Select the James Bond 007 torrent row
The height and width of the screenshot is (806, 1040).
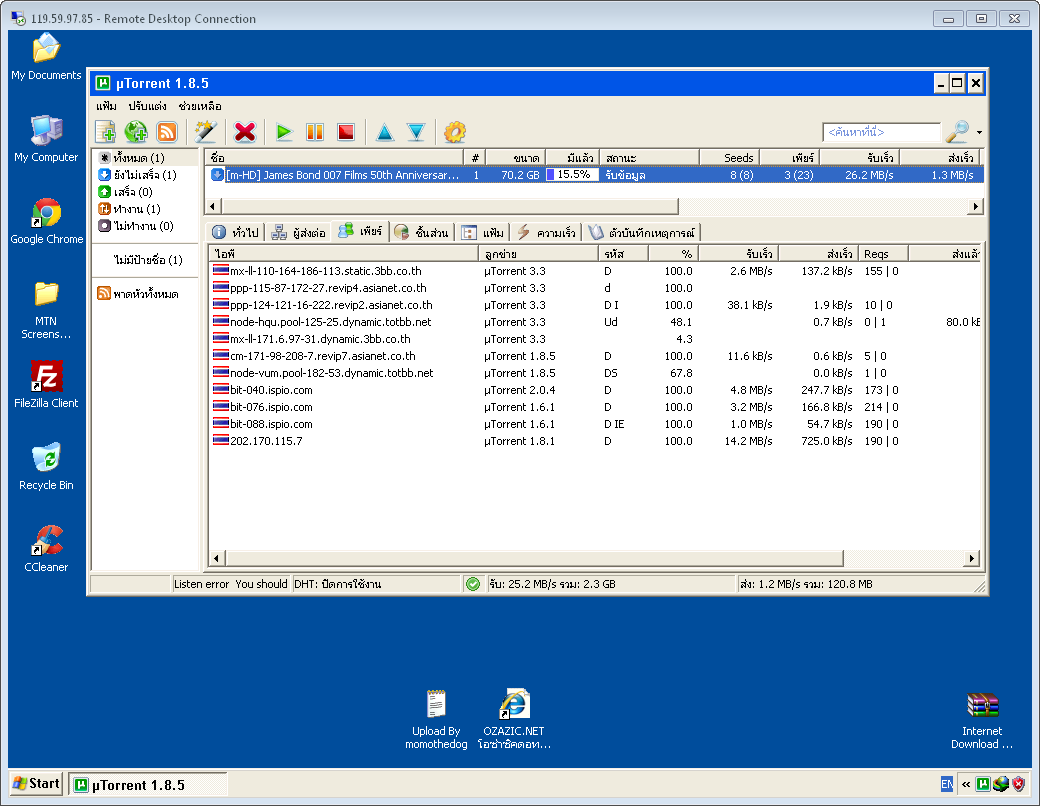coord(340,175)
